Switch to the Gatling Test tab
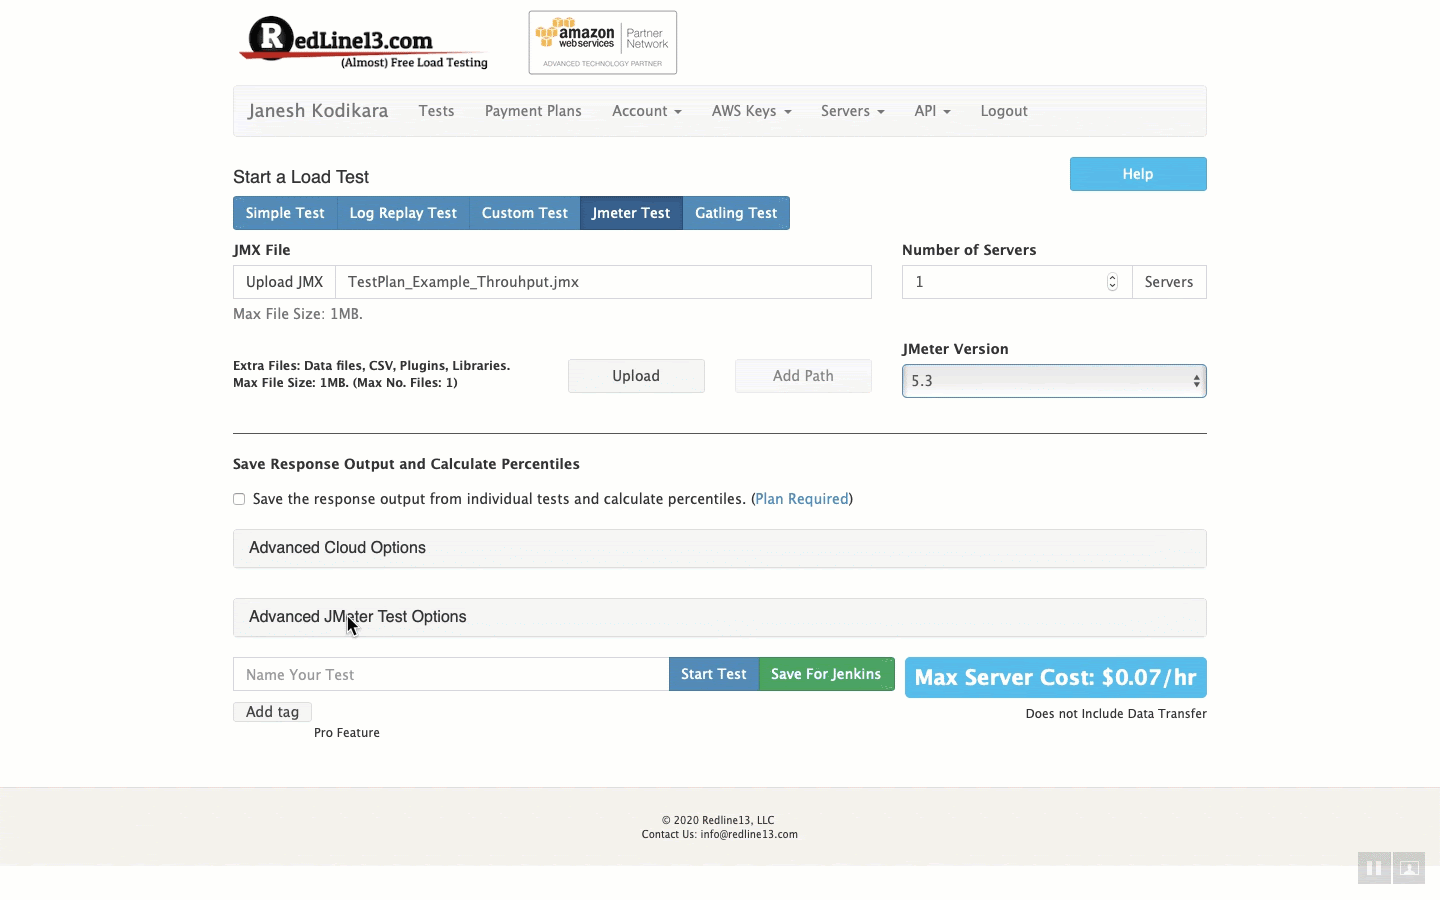The height and width of the screenshot is (900, 1440). 736,213
